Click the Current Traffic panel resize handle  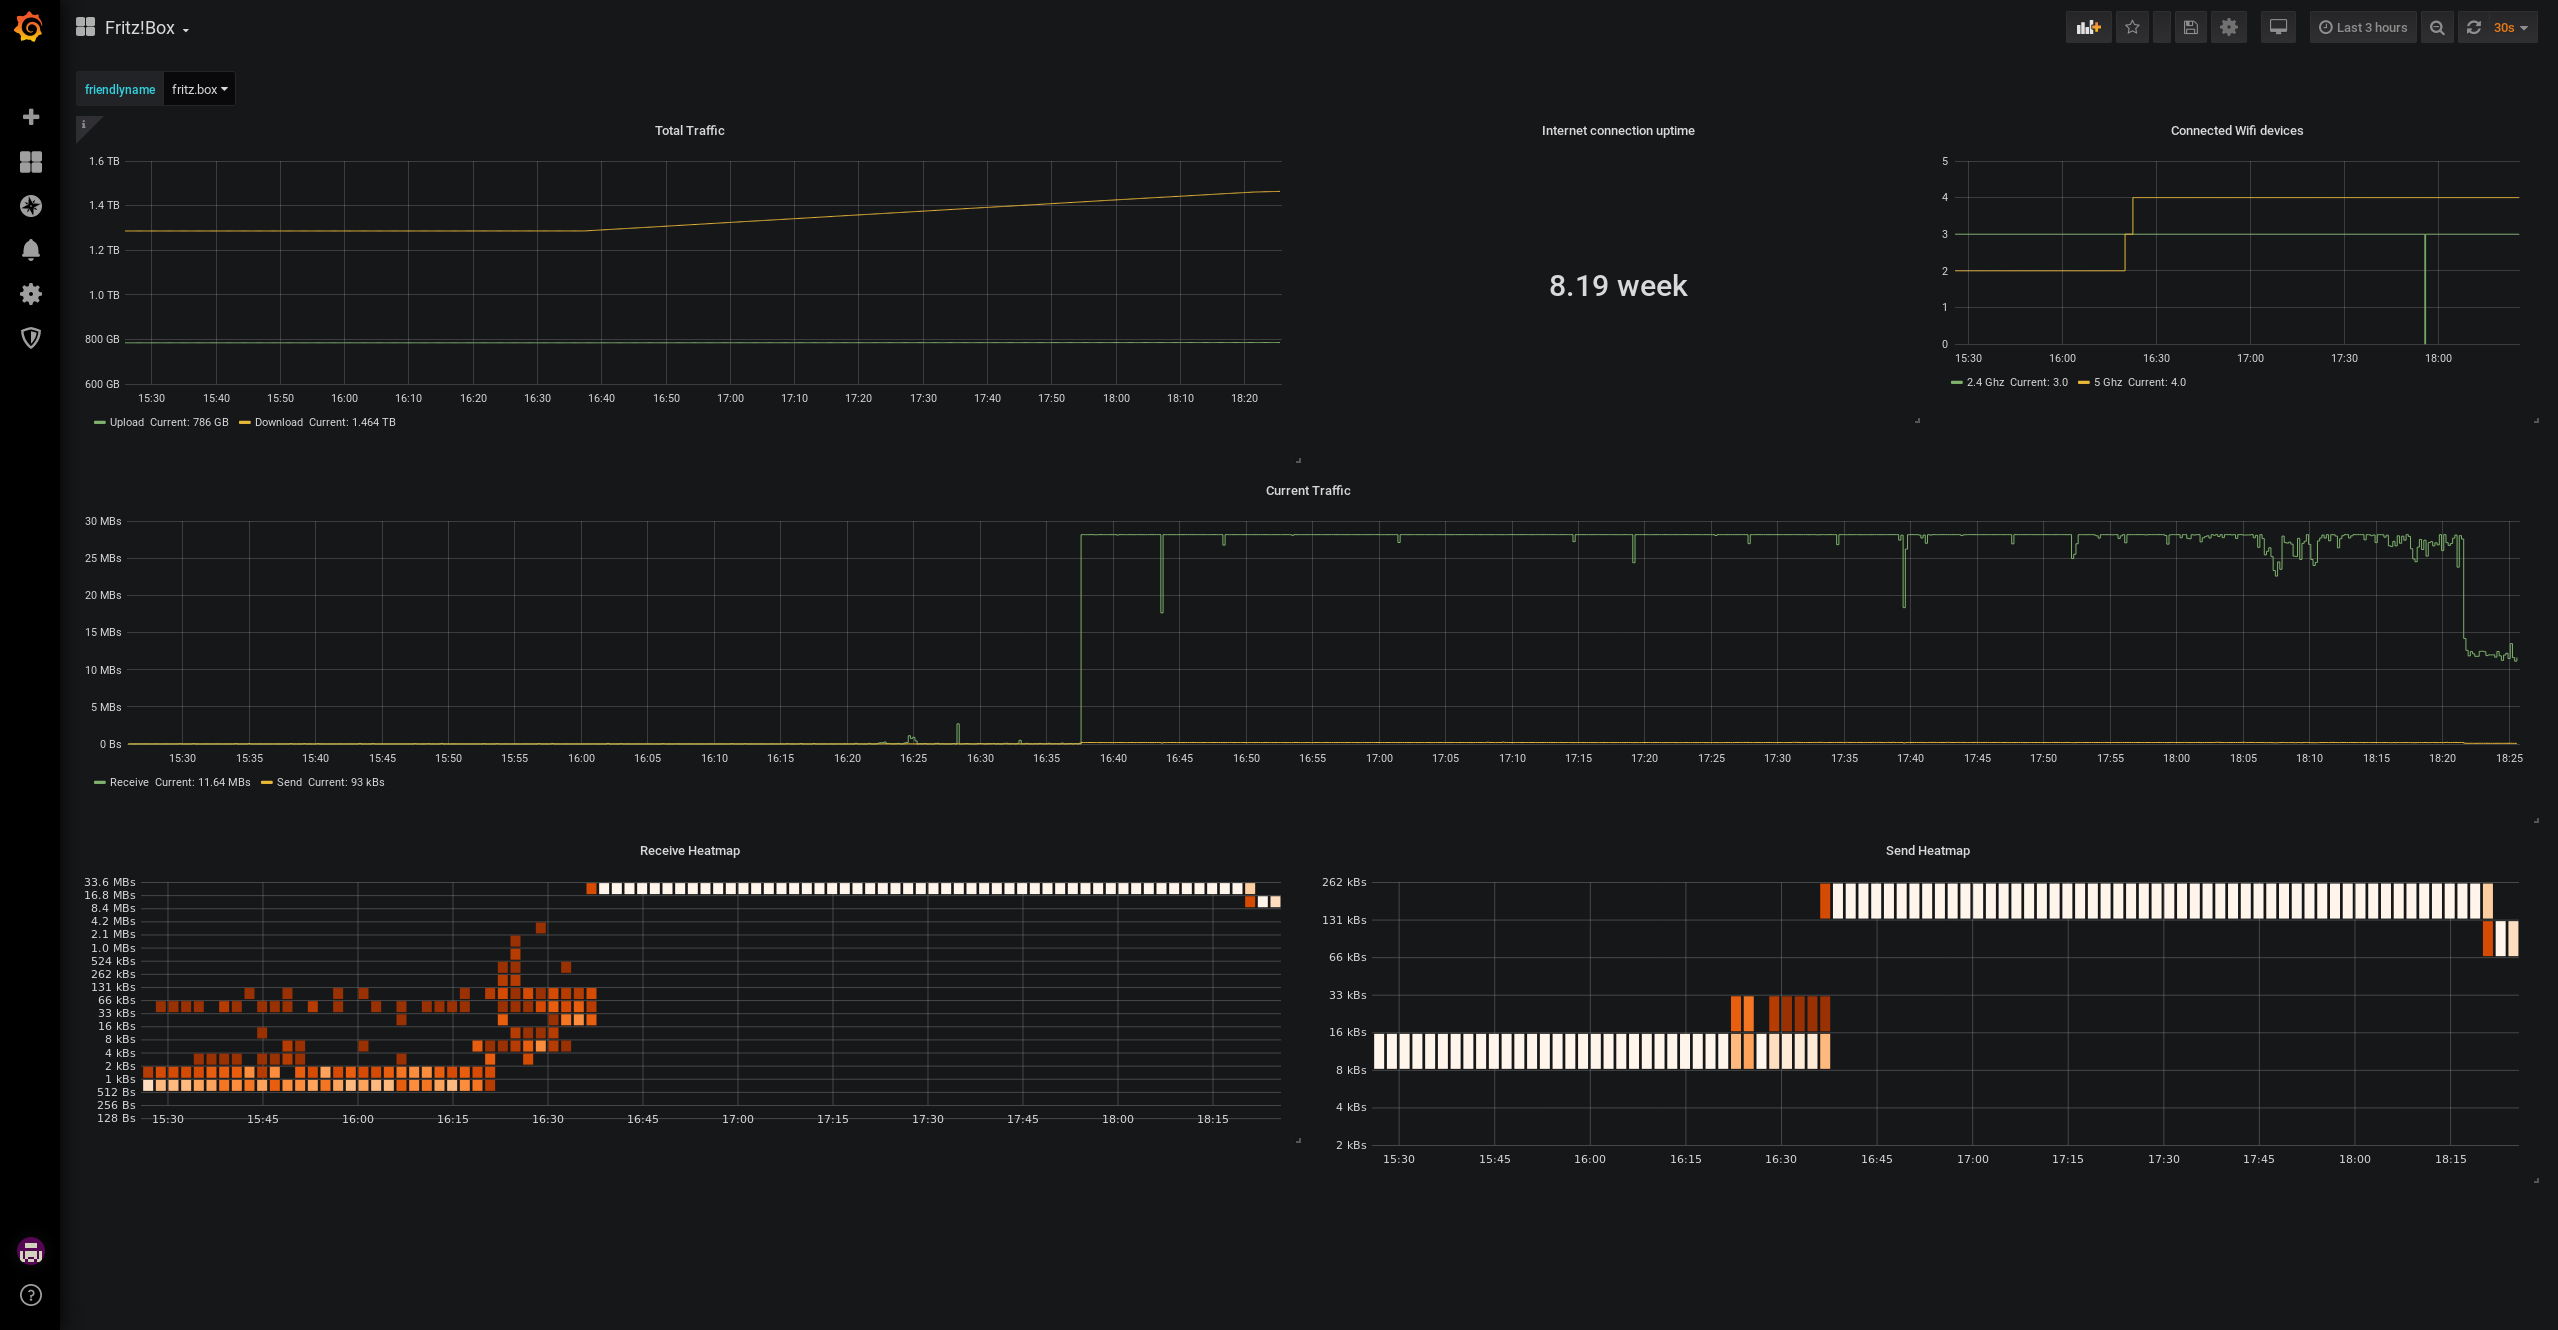2536,820
